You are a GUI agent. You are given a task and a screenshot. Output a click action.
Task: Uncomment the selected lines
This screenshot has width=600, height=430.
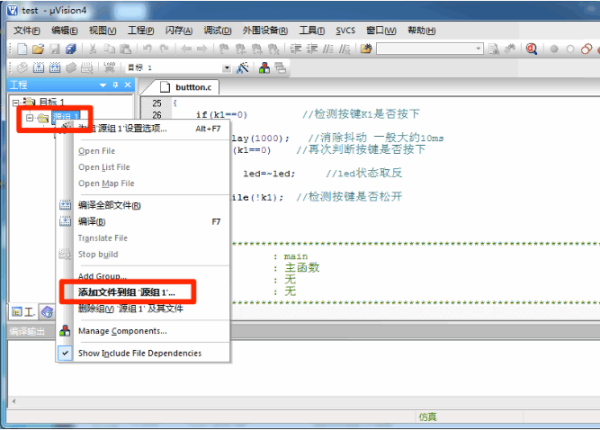(x=344, y=49)
